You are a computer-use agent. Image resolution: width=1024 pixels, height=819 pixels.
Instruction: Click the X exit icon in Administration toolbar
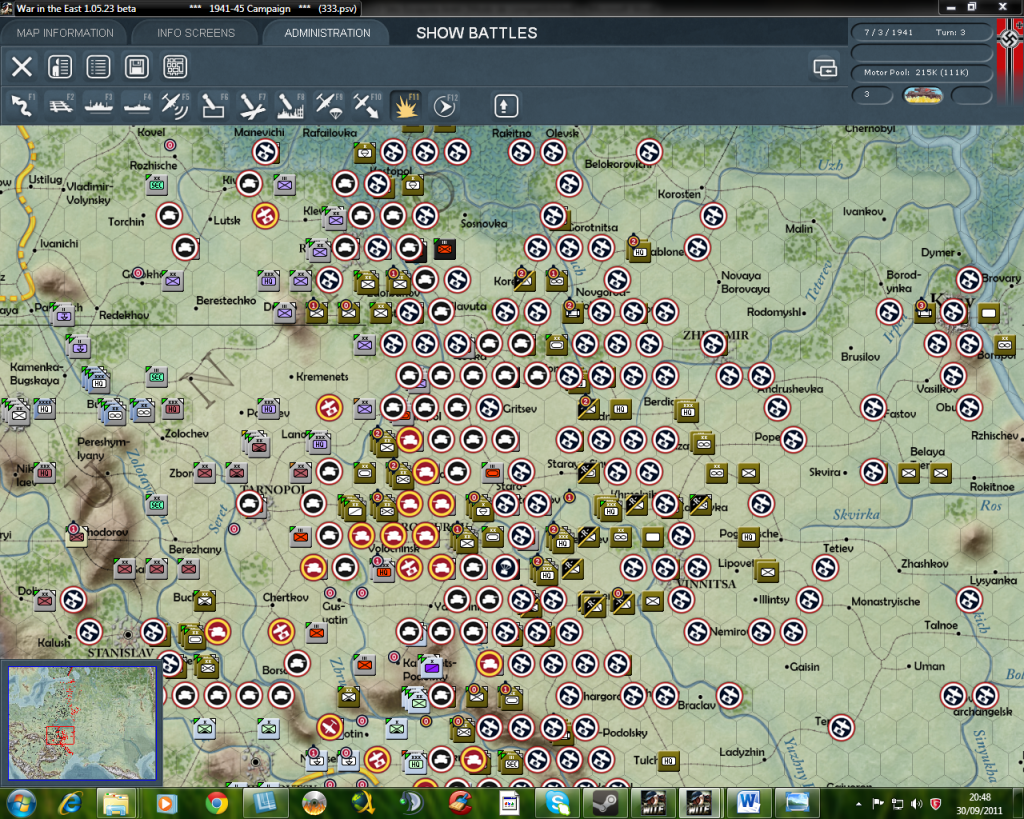coord(22,67)
